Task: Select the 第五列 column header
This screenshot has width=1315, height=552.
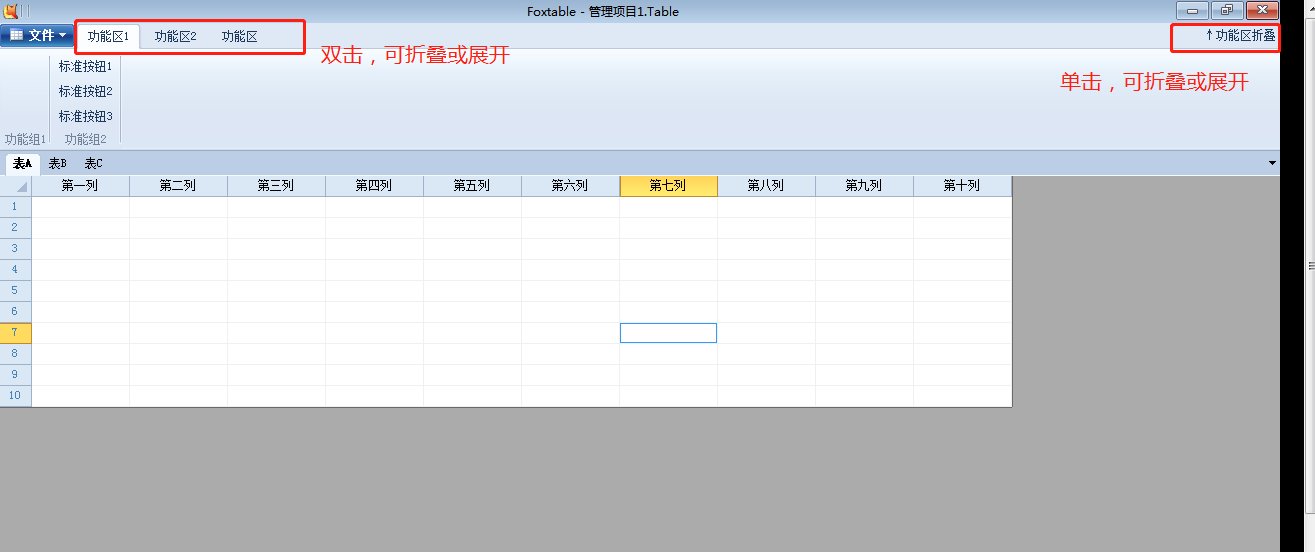Action: click(x=473, y=186)
